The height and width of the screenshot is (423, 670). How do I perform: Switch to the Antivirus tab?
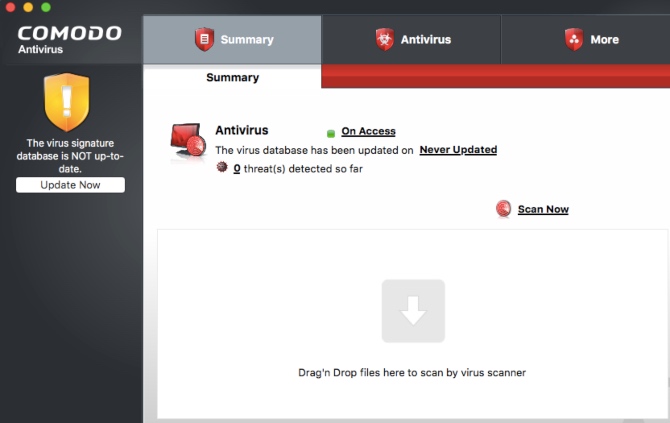tap(411, 40)
